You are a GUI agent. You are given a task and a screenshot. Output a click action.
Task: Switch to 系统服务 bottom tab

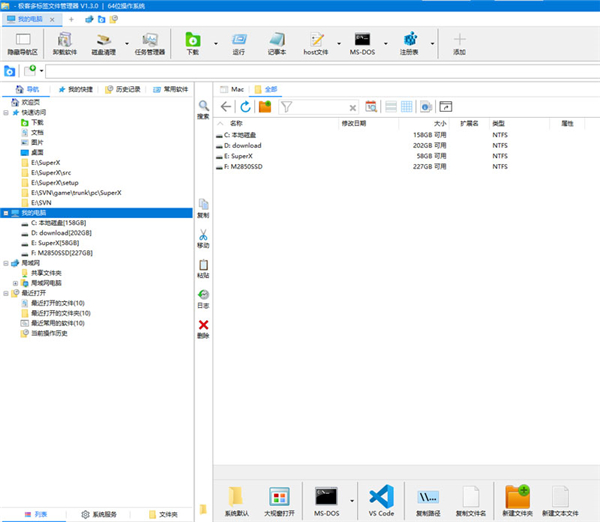click(x=99, y=514)
